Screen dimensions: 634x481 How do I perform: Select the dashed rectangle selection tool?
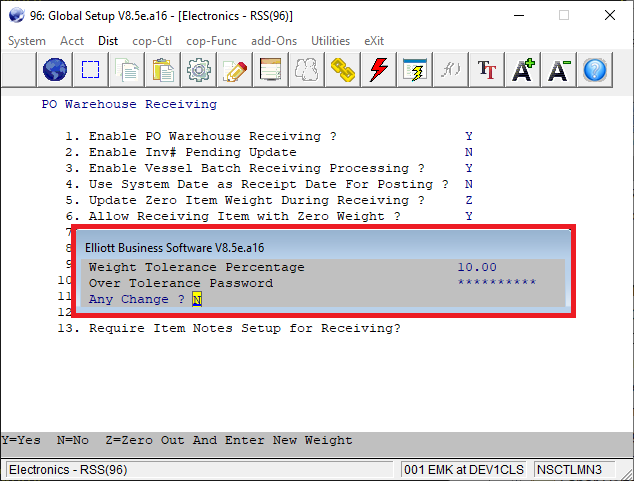point(90,70)
